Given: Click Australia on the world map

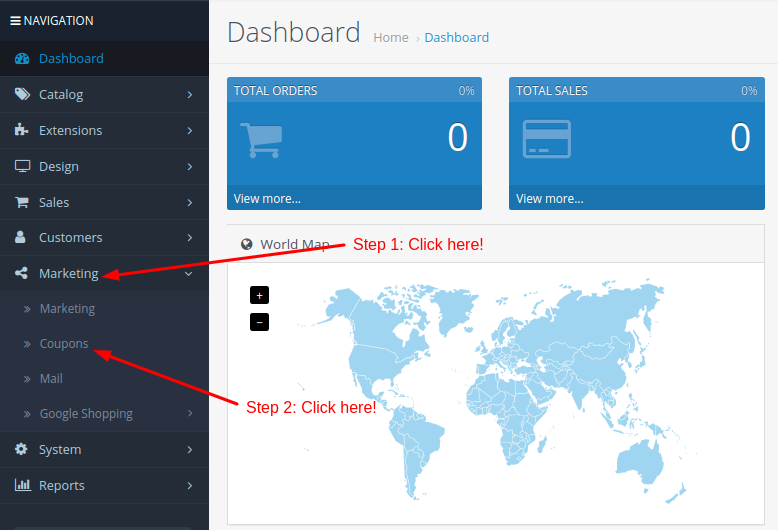Looking at the screenshot, I should point(641,462).
